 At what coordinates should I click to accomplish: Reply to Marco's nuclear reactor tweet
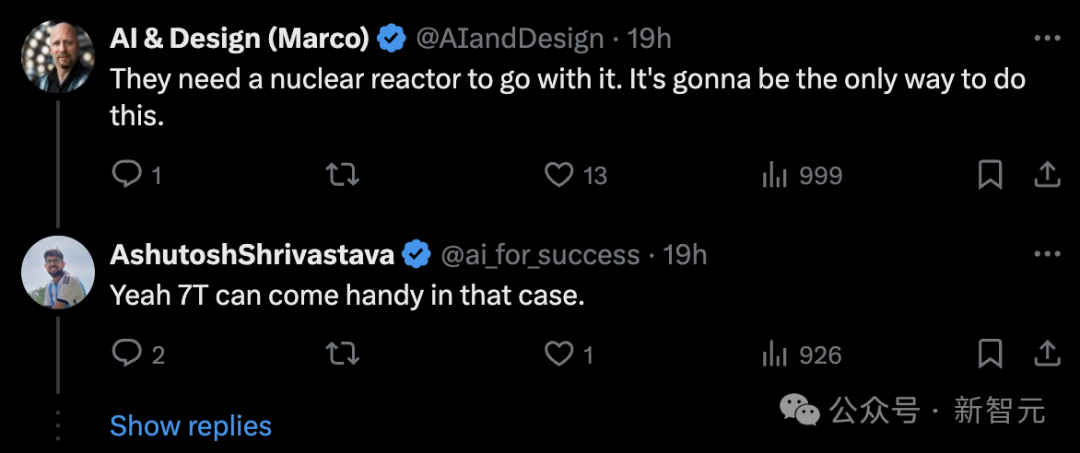tap(127, 176)
